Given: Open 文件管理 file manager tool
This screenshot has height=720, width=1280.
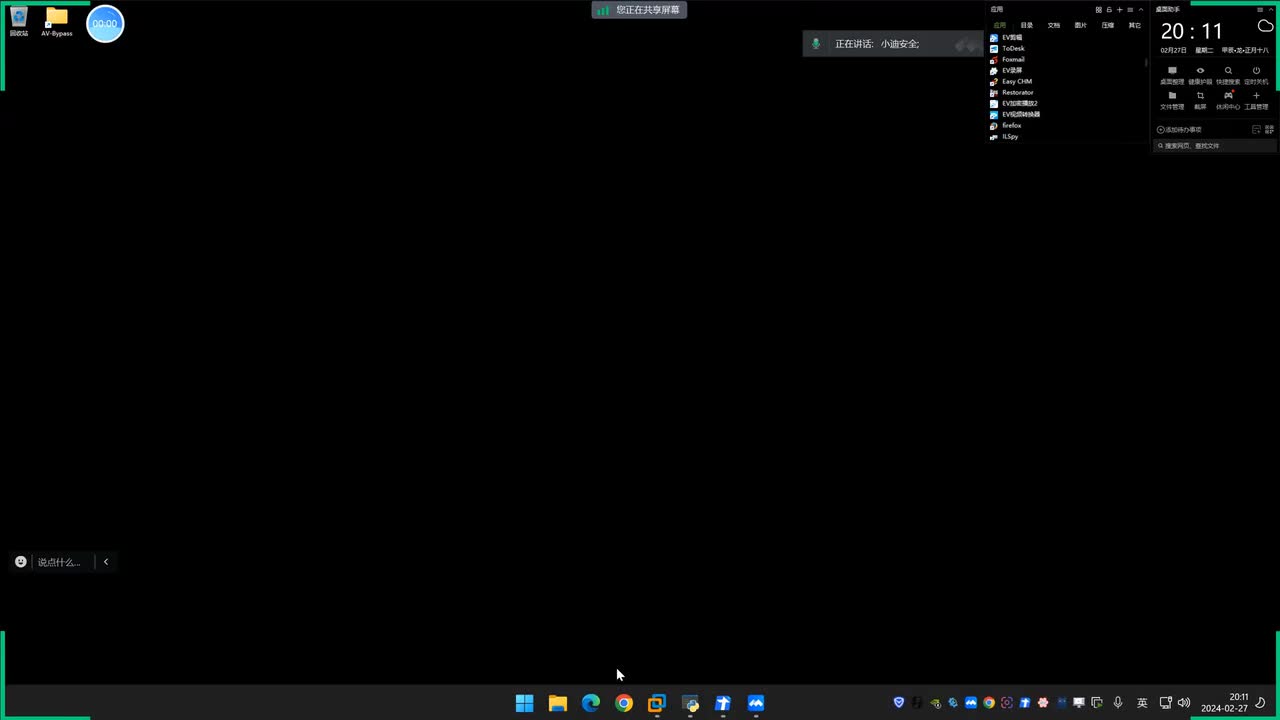Looking at the screenshot, I should [x=1172, y=100].
